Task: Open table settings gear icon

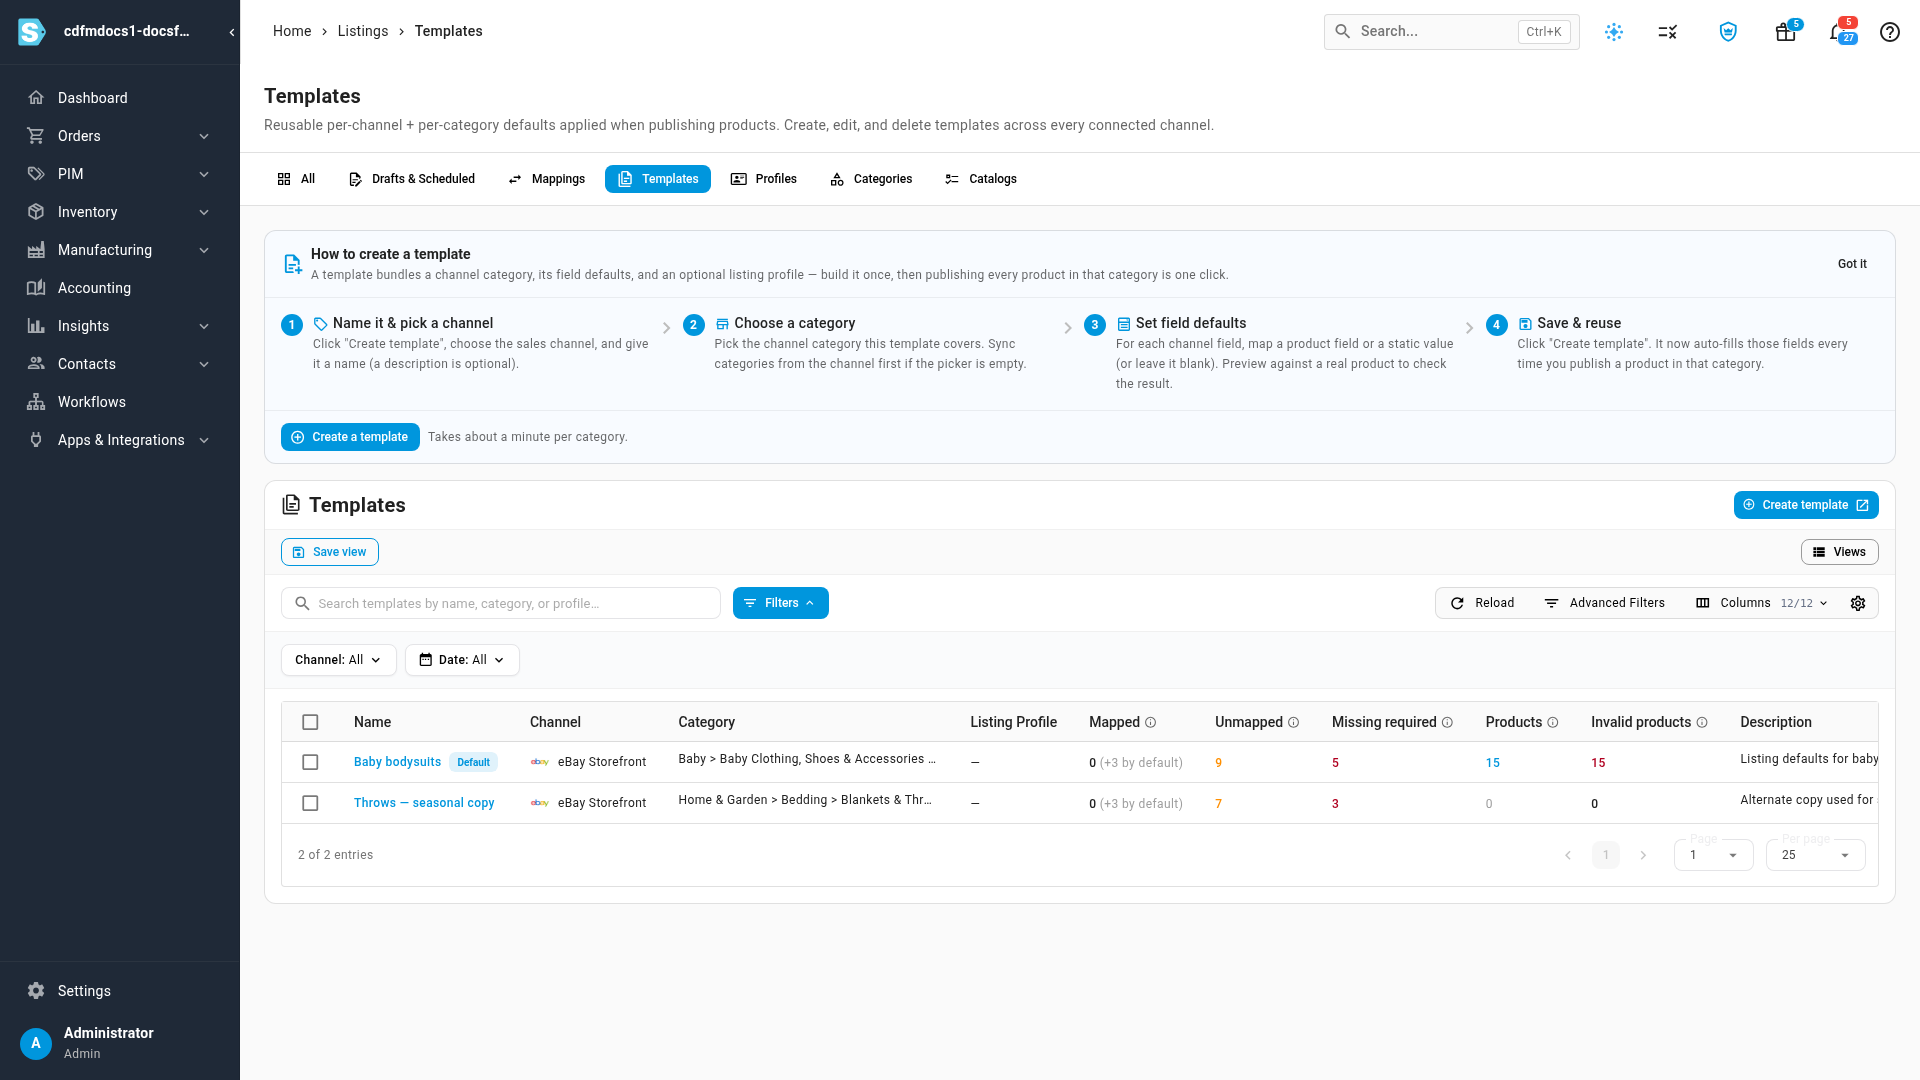Action: point(1858,603)
